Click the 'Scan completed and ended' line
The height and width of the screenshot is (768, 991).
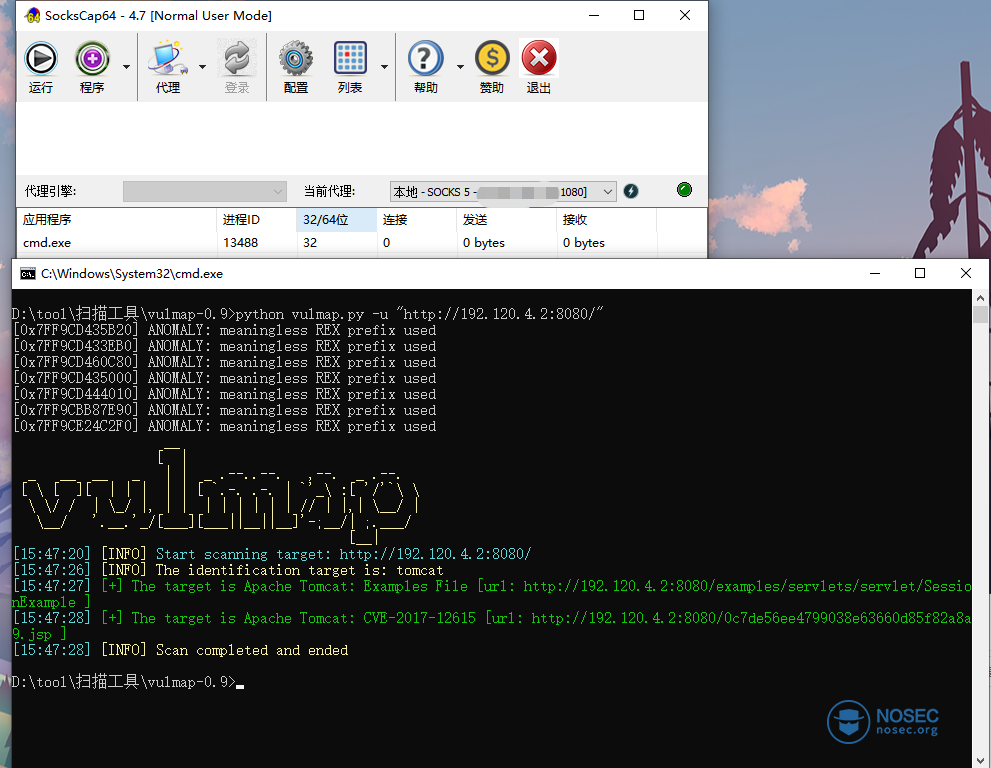pos(181,650)
